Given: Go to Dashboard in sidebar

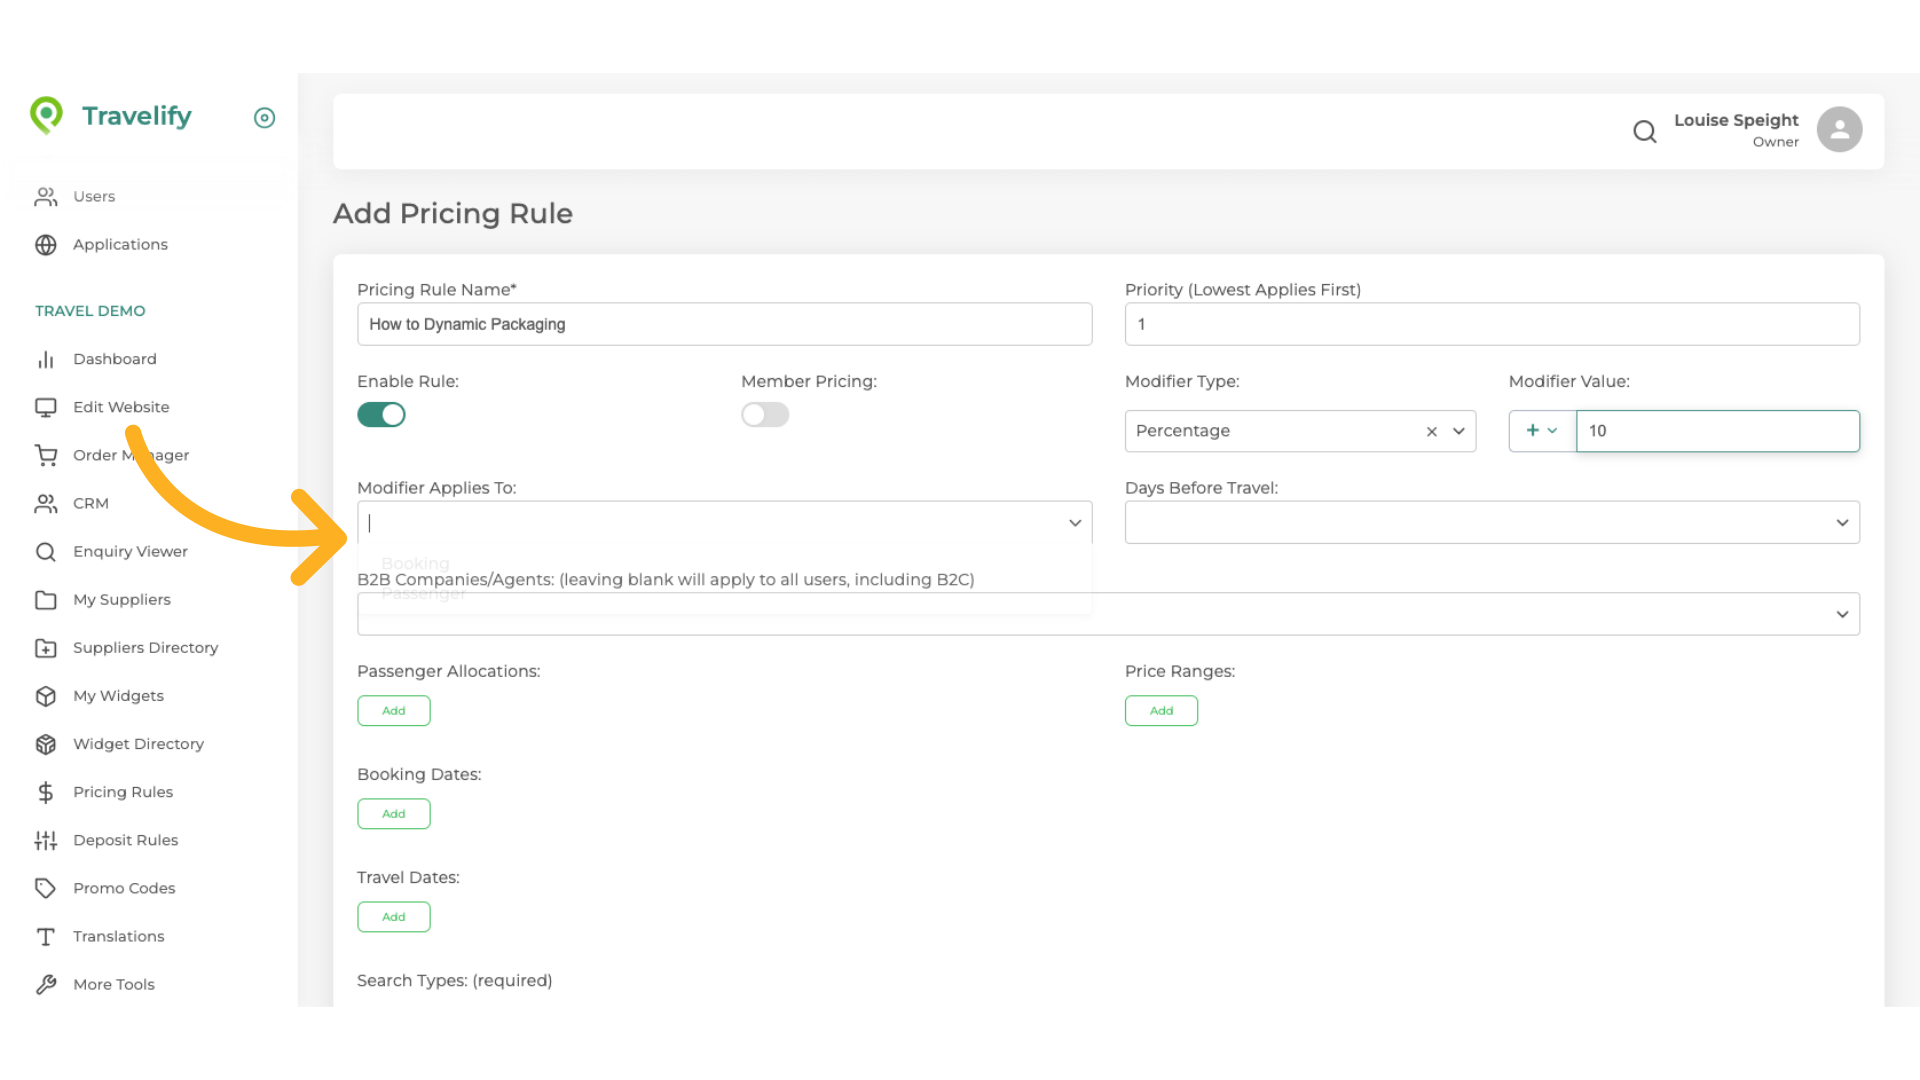Looking at the screenshot, I should [x=114, y=359].
